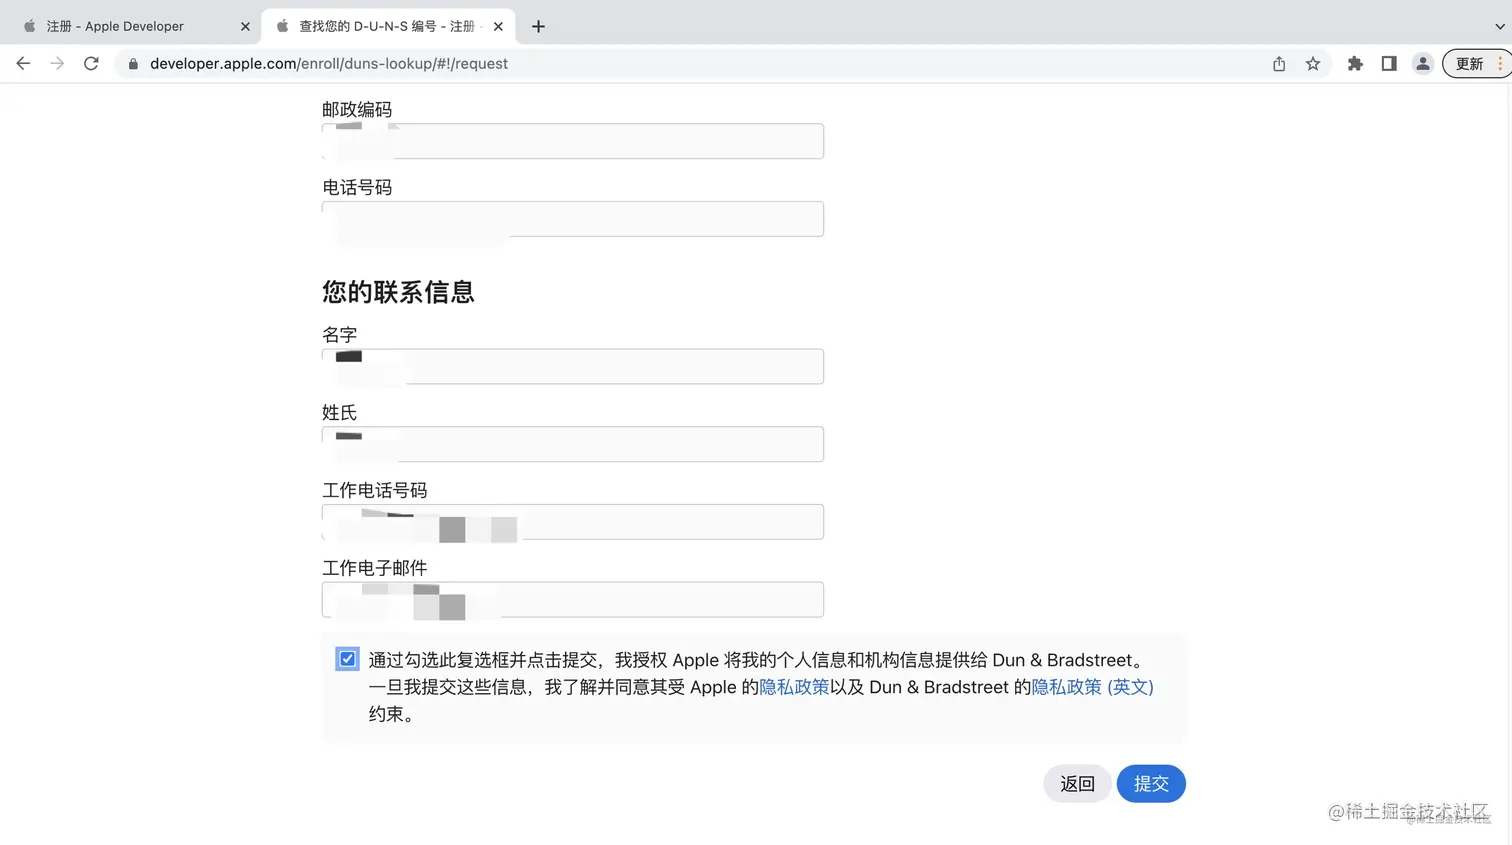Open a new browser tab

[538, 26]
